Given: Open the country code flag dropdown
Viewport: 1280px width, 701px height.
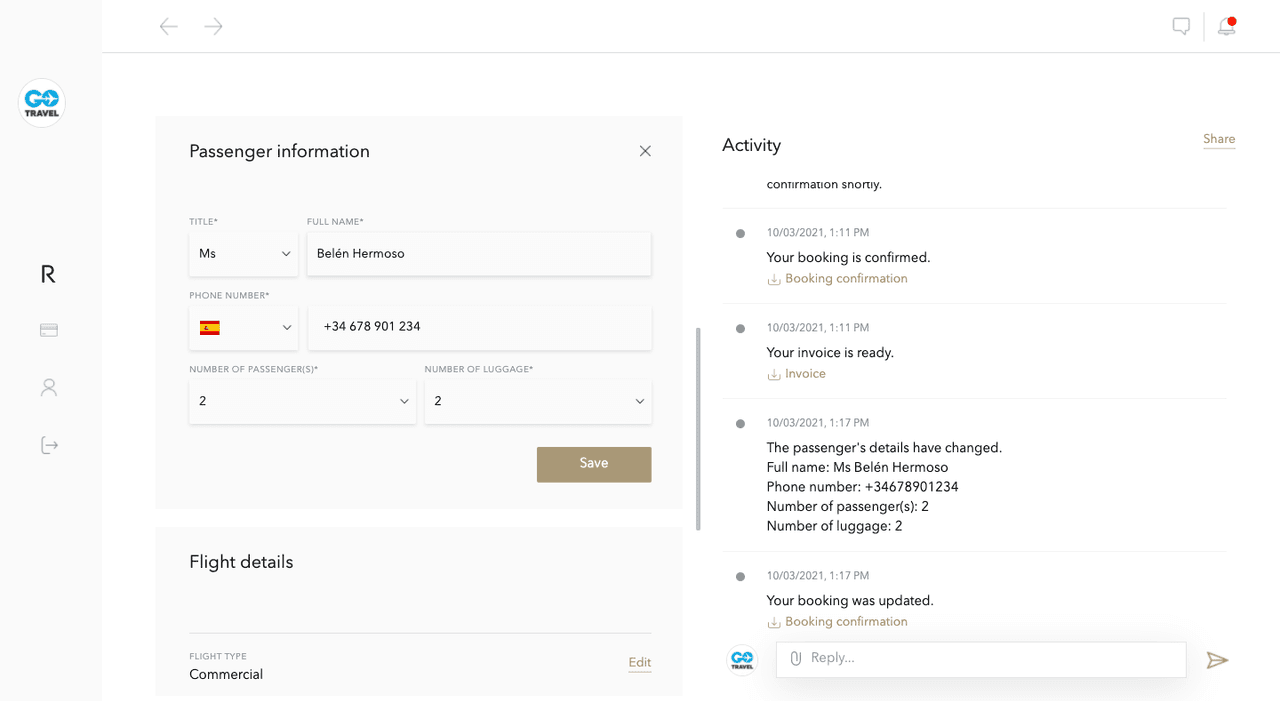Looking at the screenshot, I should [243, 328].
